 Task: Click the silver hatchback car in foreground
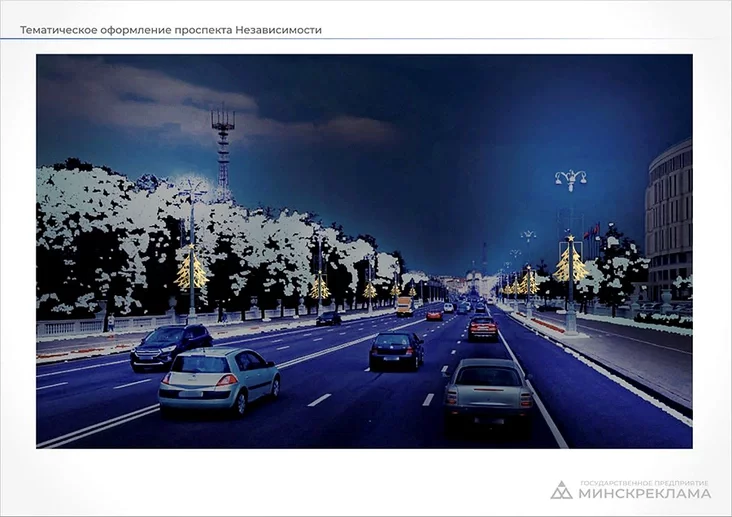click(x=218, y=380)
